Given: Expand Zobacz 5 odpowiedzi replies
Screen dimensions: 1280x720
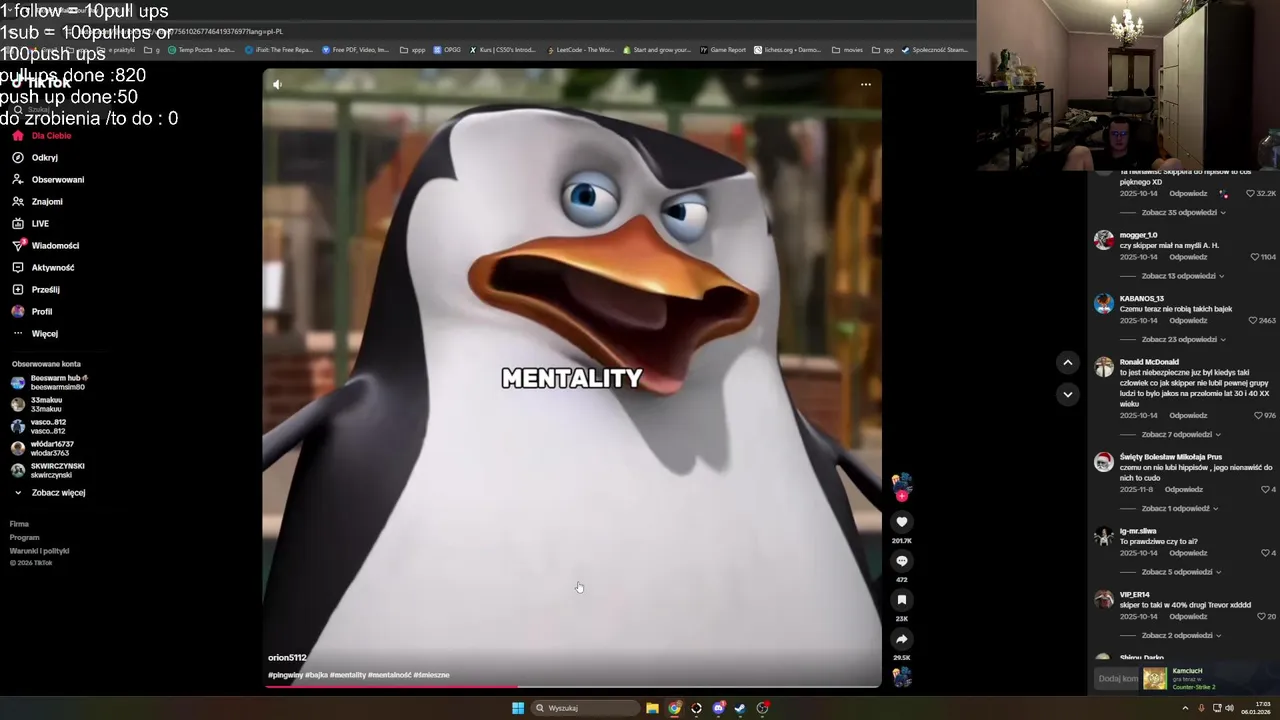Looking at the screenshot, I should click(1181, 572).
